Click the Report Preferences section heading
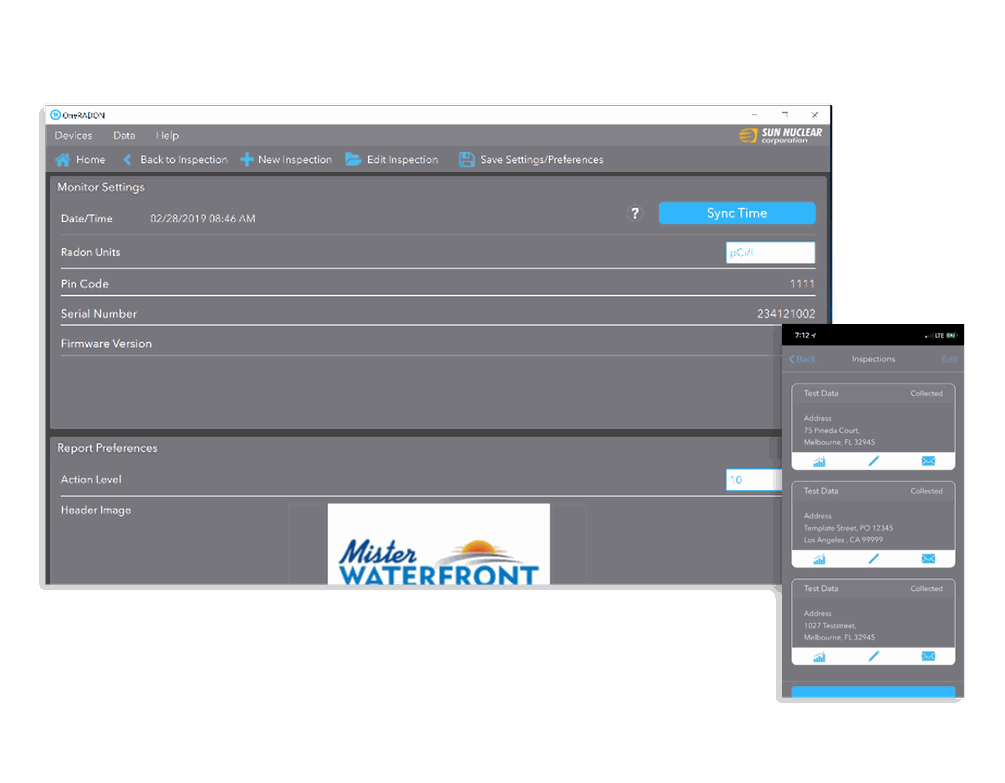The height and width of the screenshot is (783, 1005). click(x=107, y=448)
